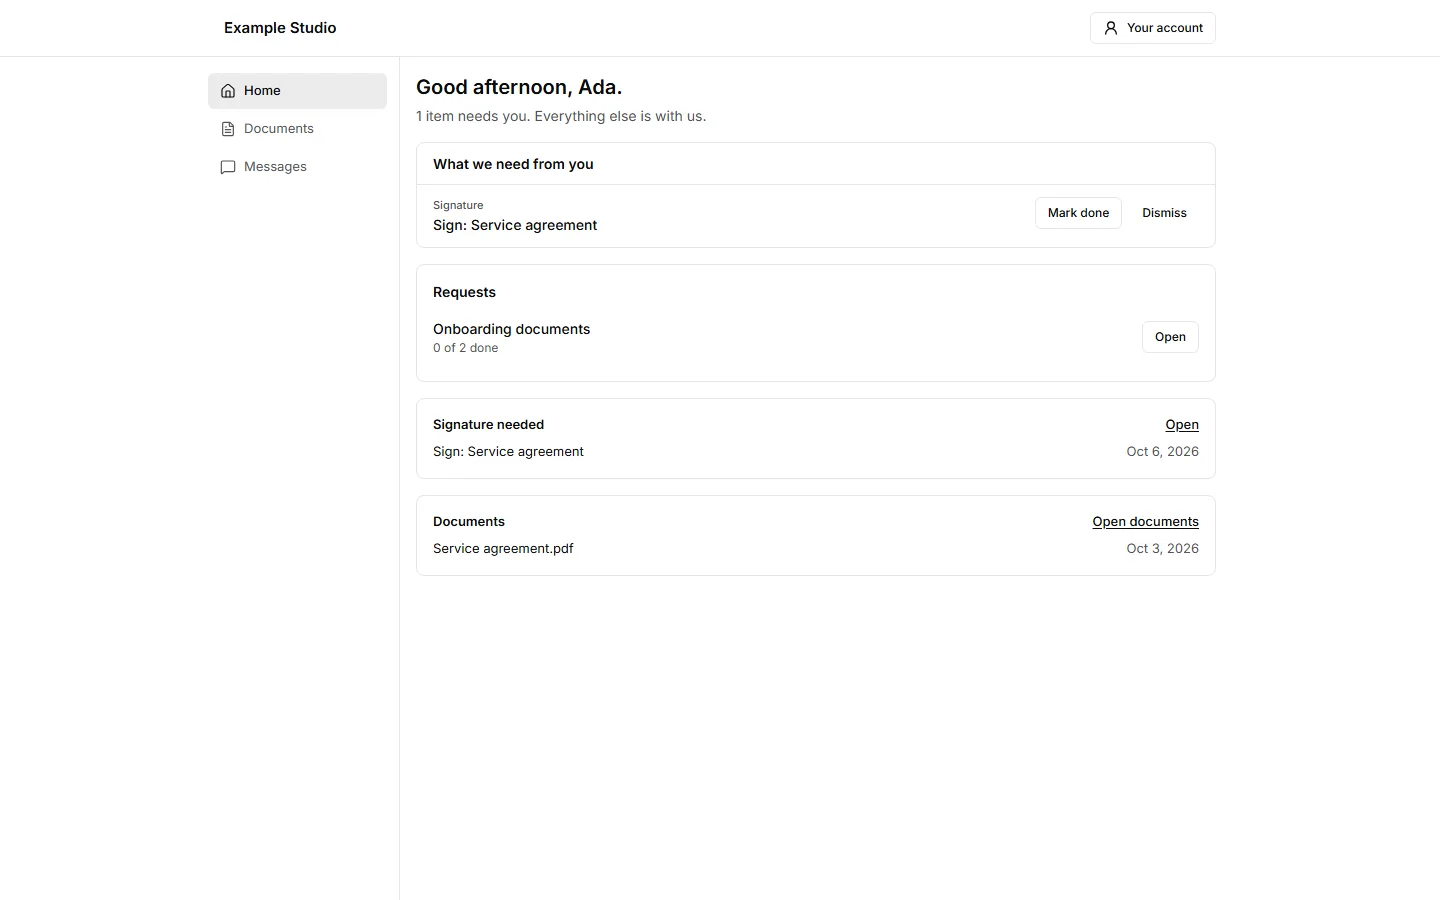Image resolution: width=1440 pixels, height=900 pixels.
Task: Click the Good afternoon, Ada. heading
Action: (x=519, y=87)
